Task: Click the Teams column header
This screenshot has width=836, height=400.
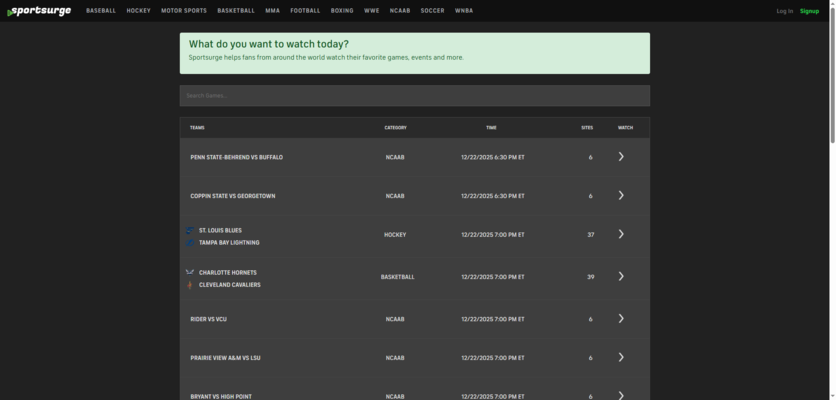Action: point(197,128)
